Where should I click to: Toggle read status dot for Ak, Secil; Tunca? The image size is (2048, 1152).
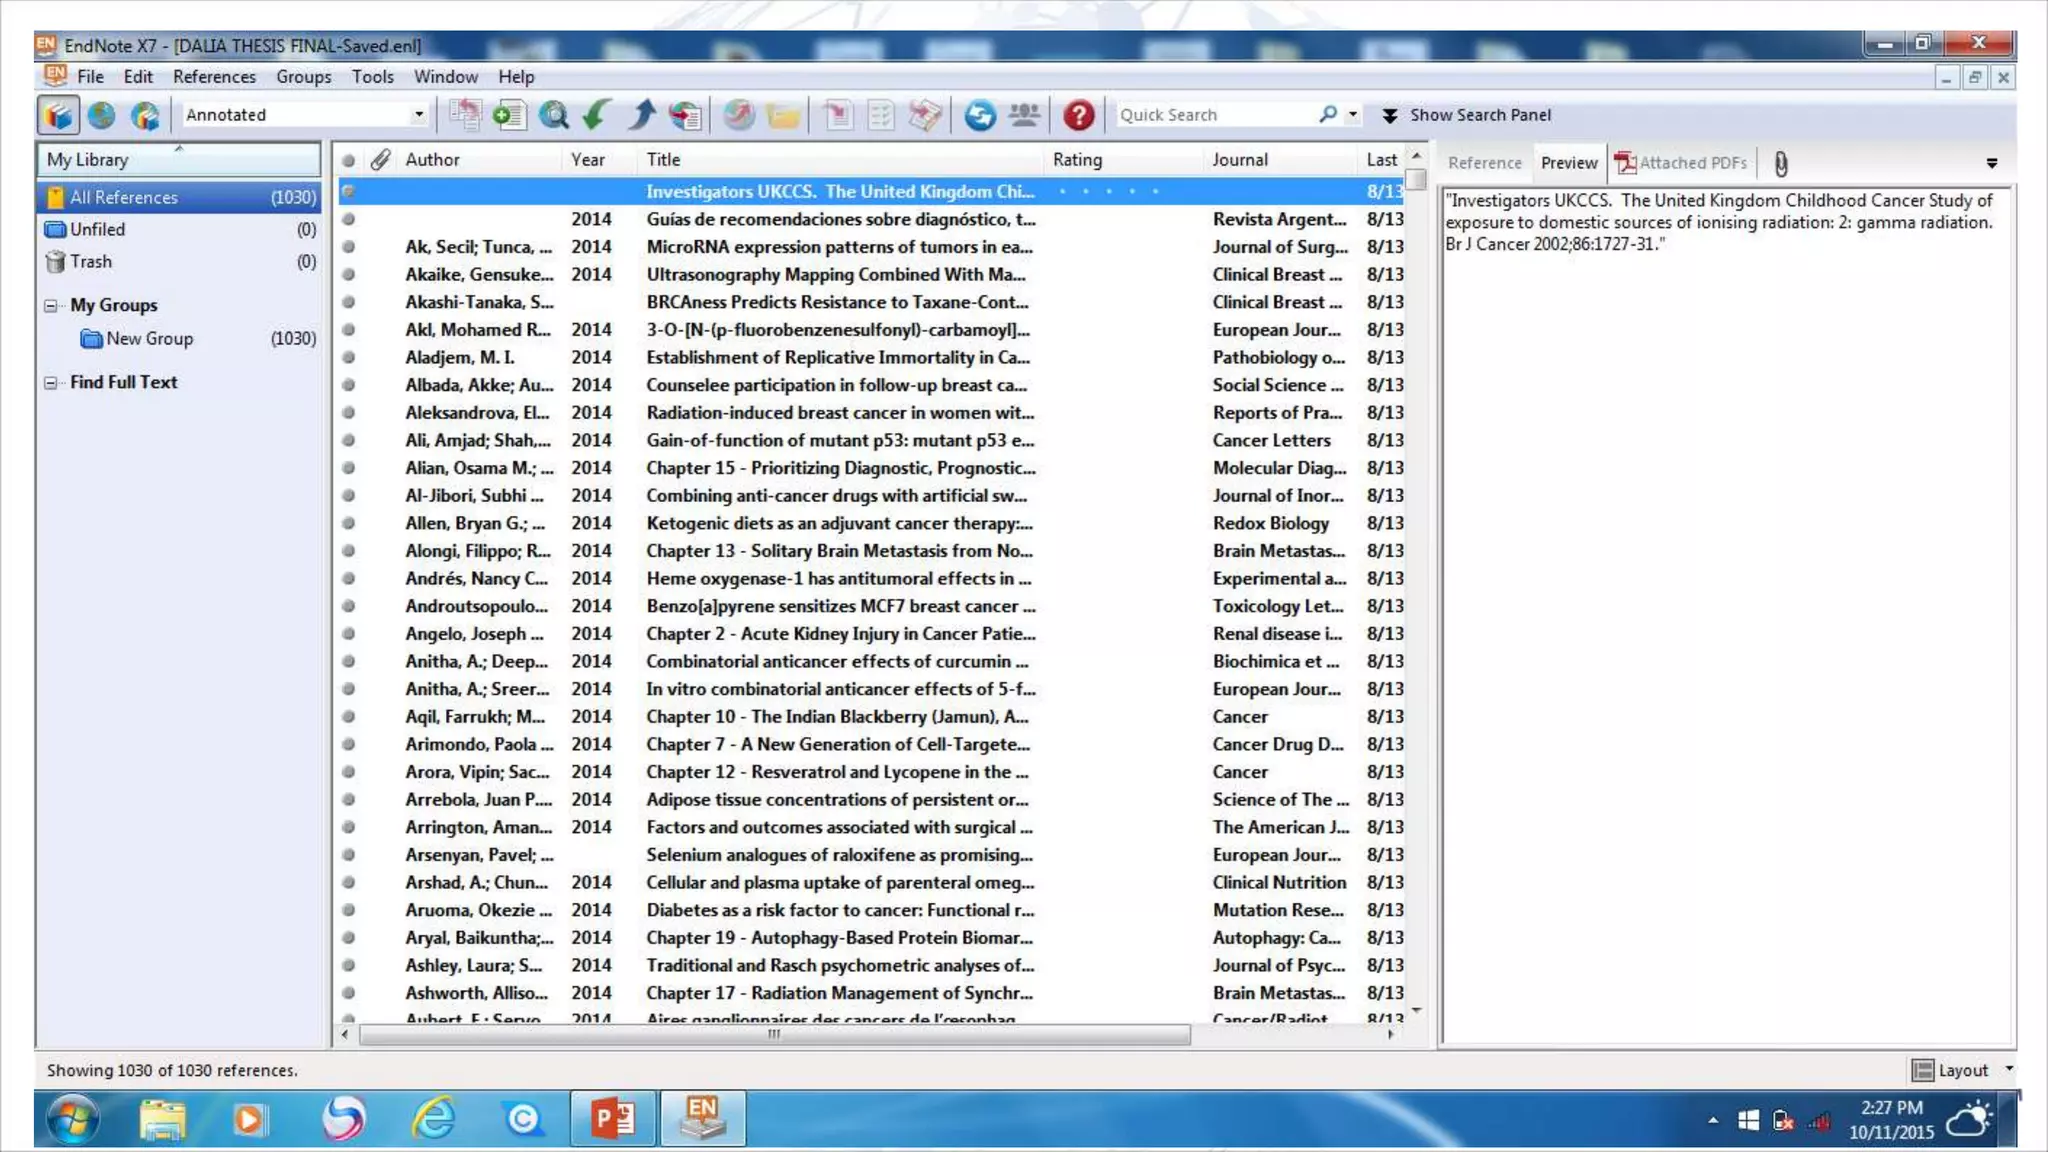[348, 246]
